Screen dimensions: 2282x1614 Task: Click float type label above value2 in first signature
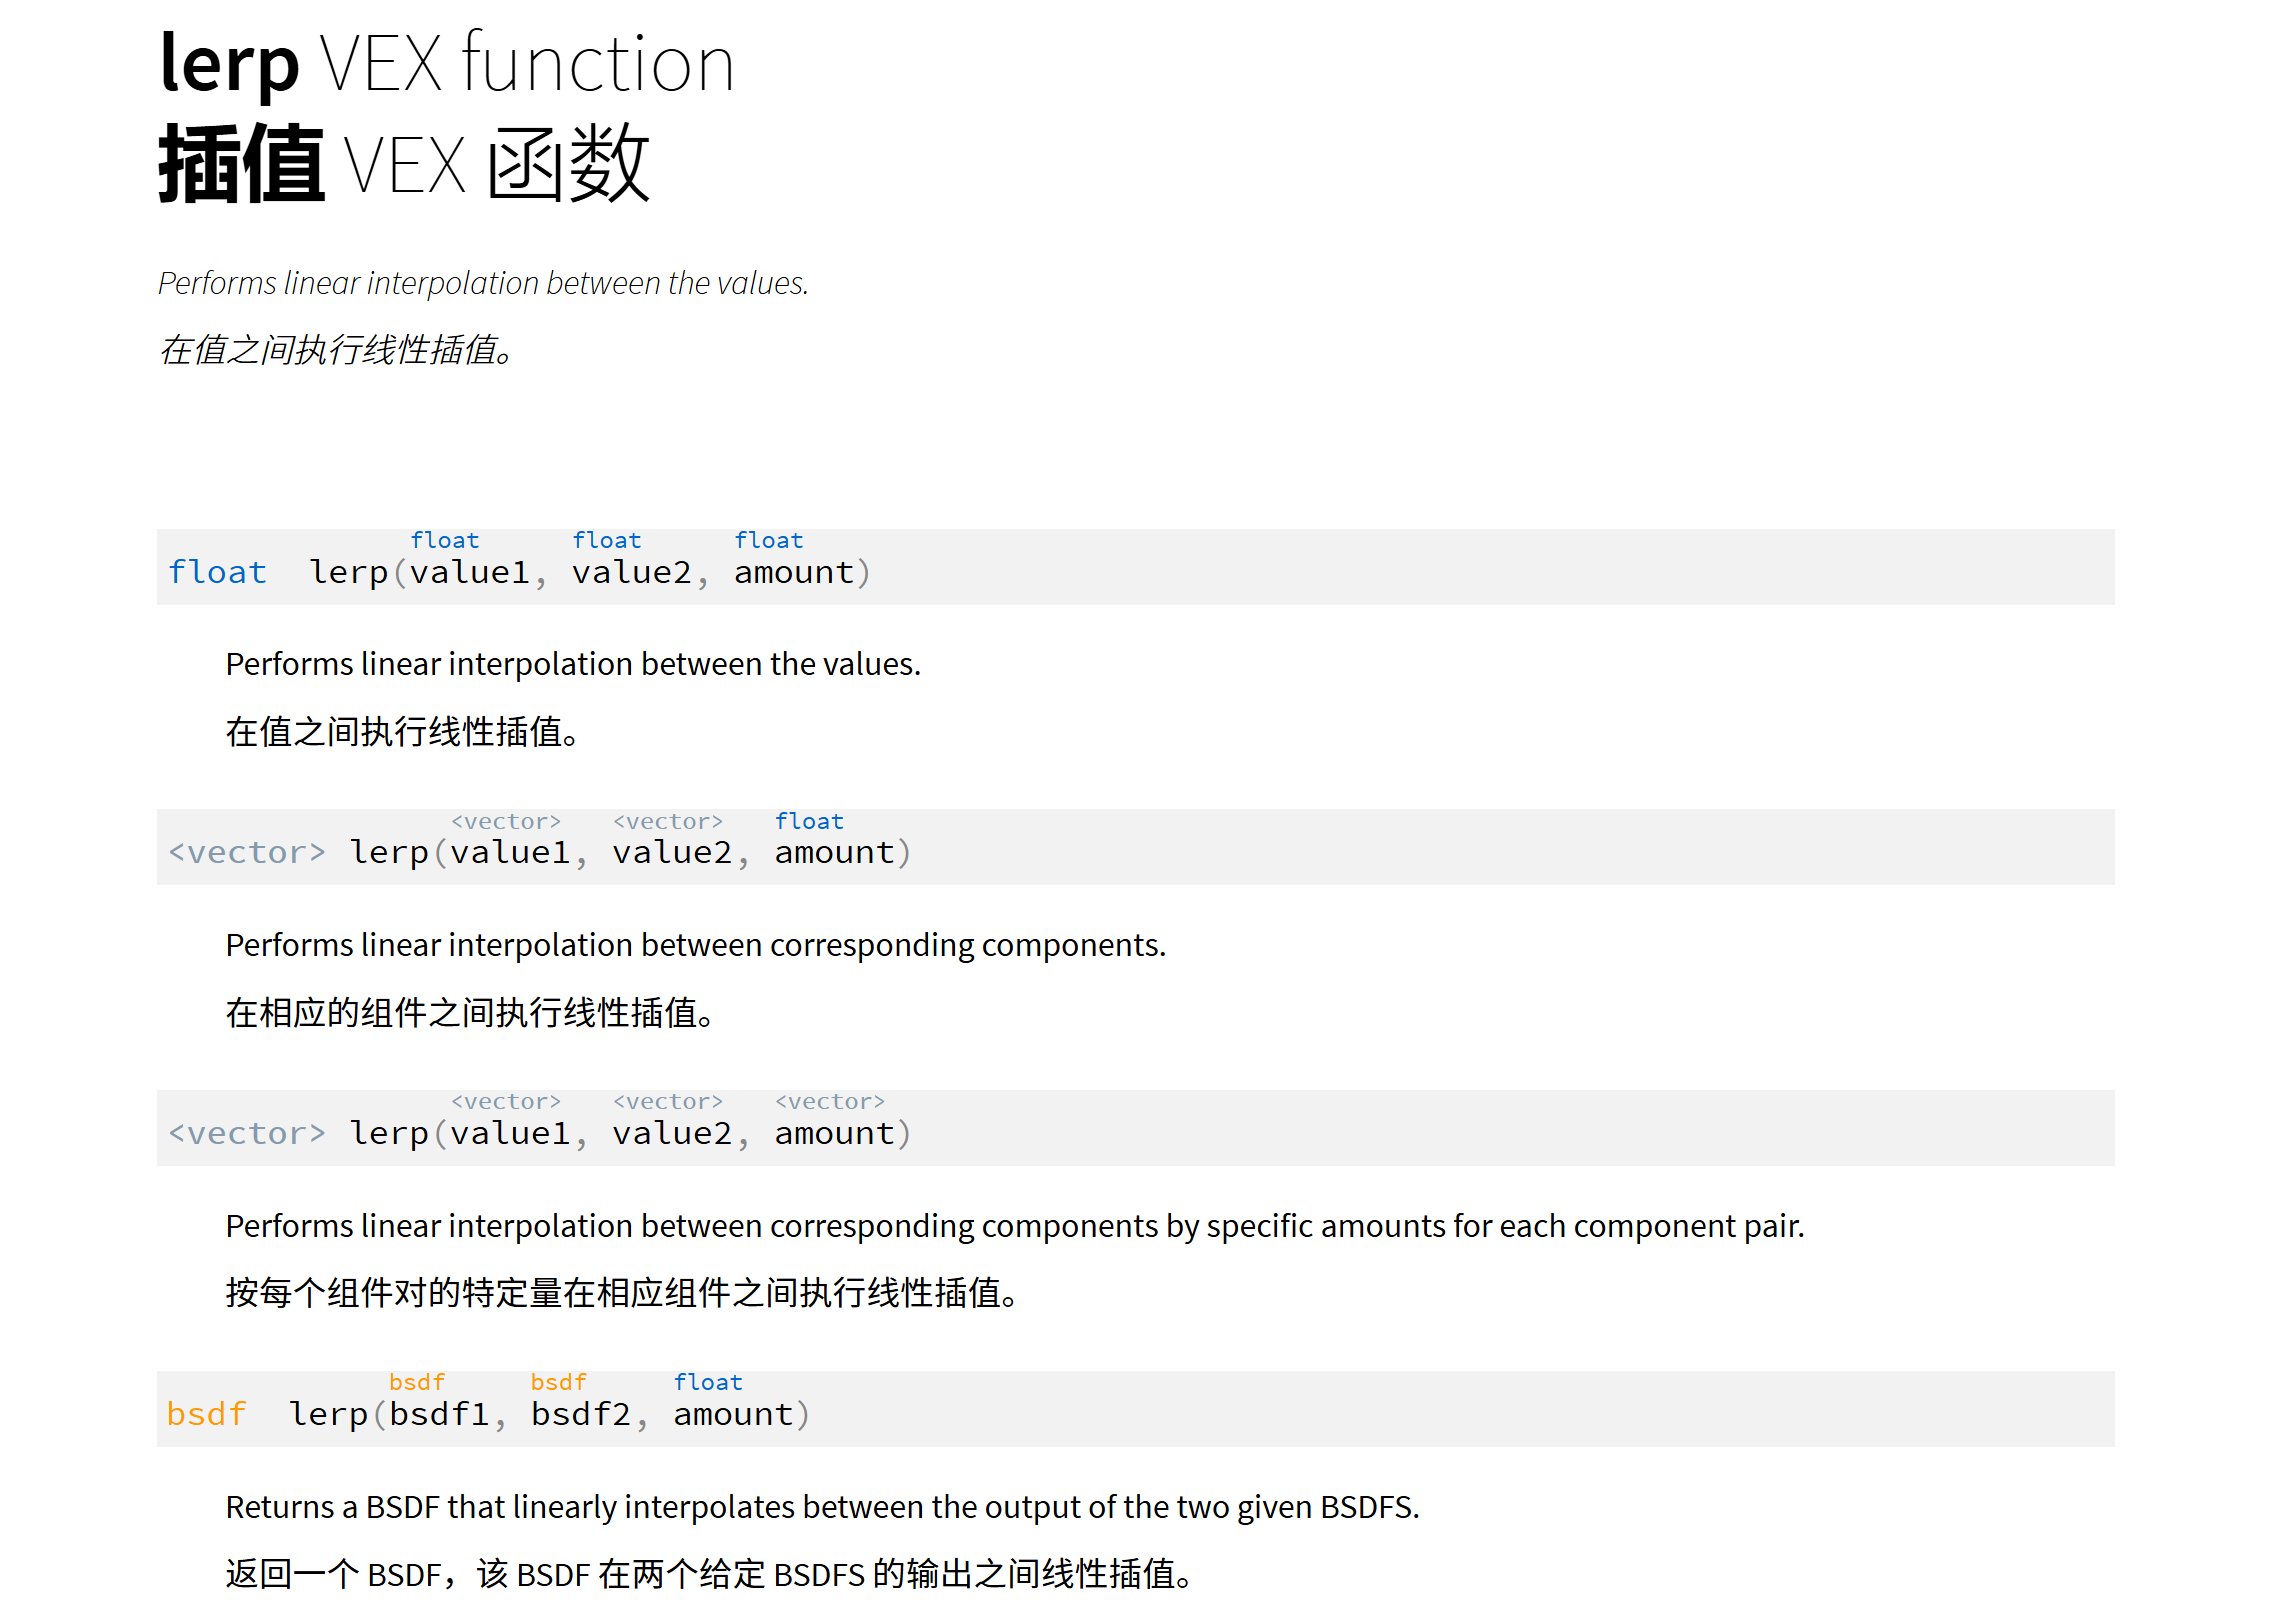pyautogui.click(x=607, y=540)
